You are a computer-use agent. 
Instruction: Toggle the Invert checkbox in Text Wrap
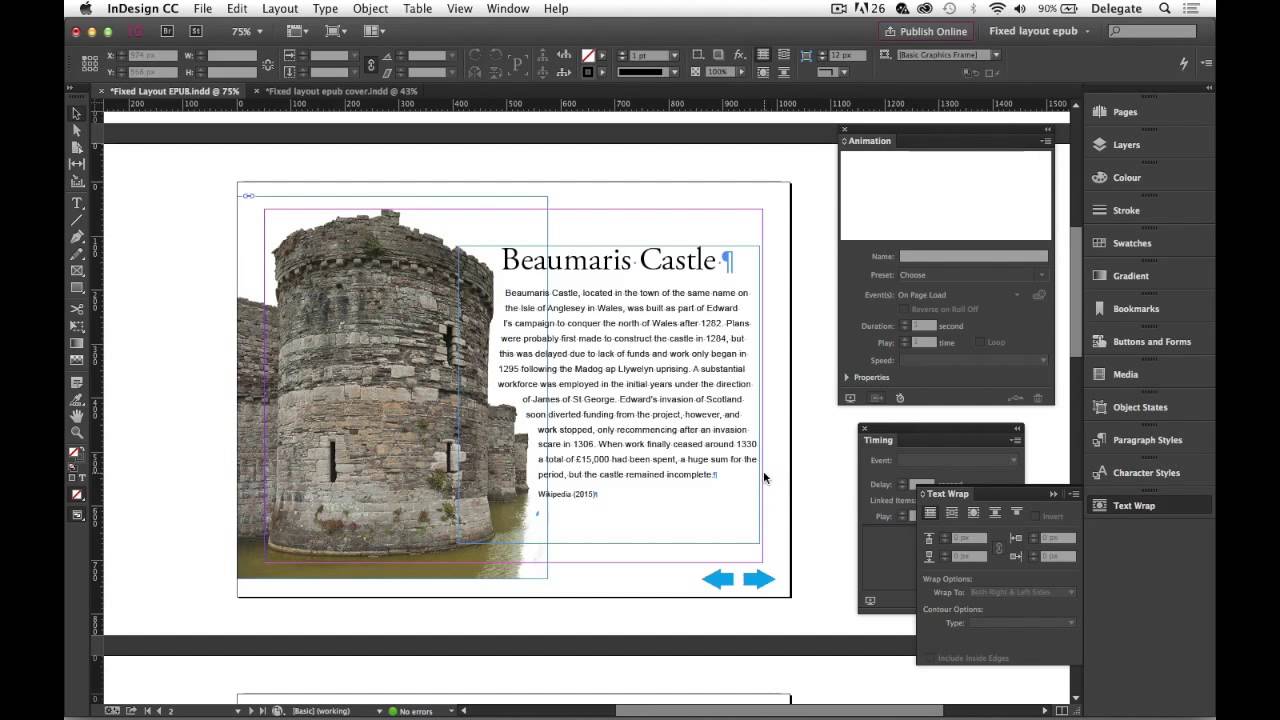pos(1035,516)
